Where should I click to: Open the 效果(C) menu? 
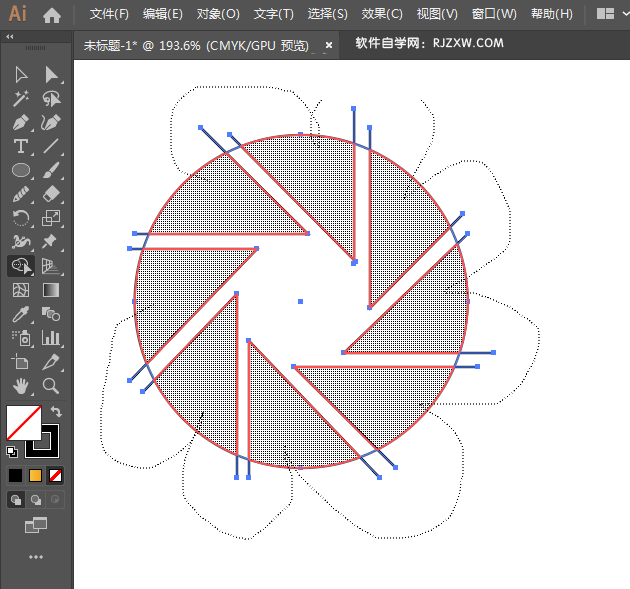click(x=382, y=14)
